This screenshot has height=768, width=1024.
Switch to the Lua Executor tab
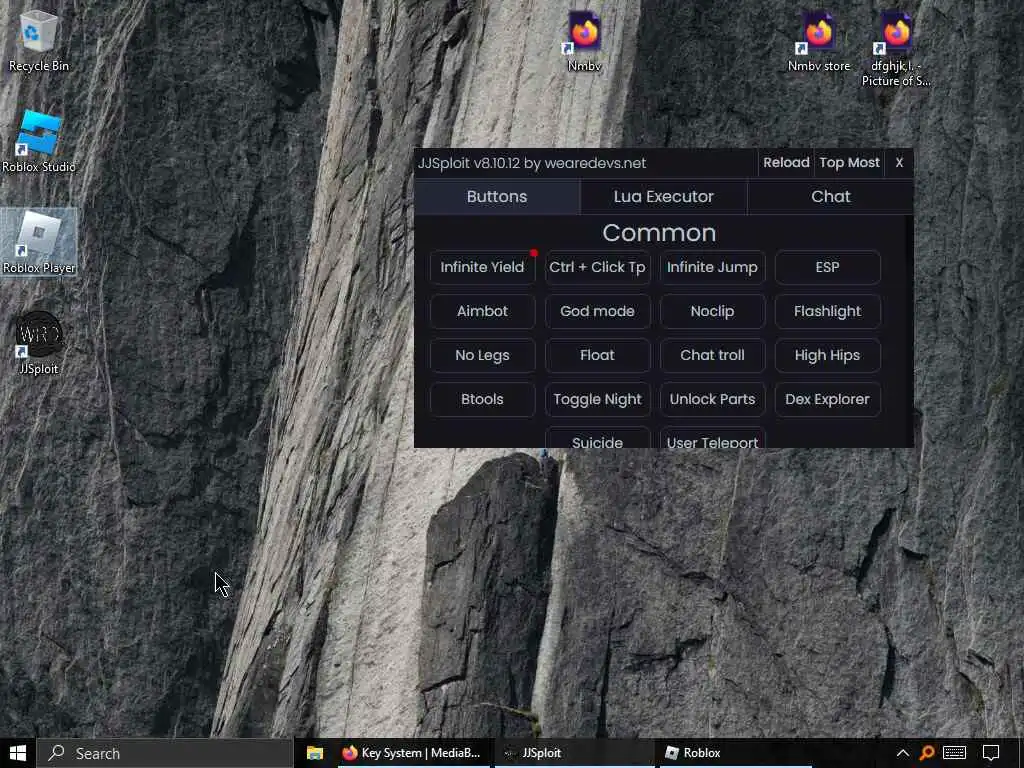tap(664, 197)
